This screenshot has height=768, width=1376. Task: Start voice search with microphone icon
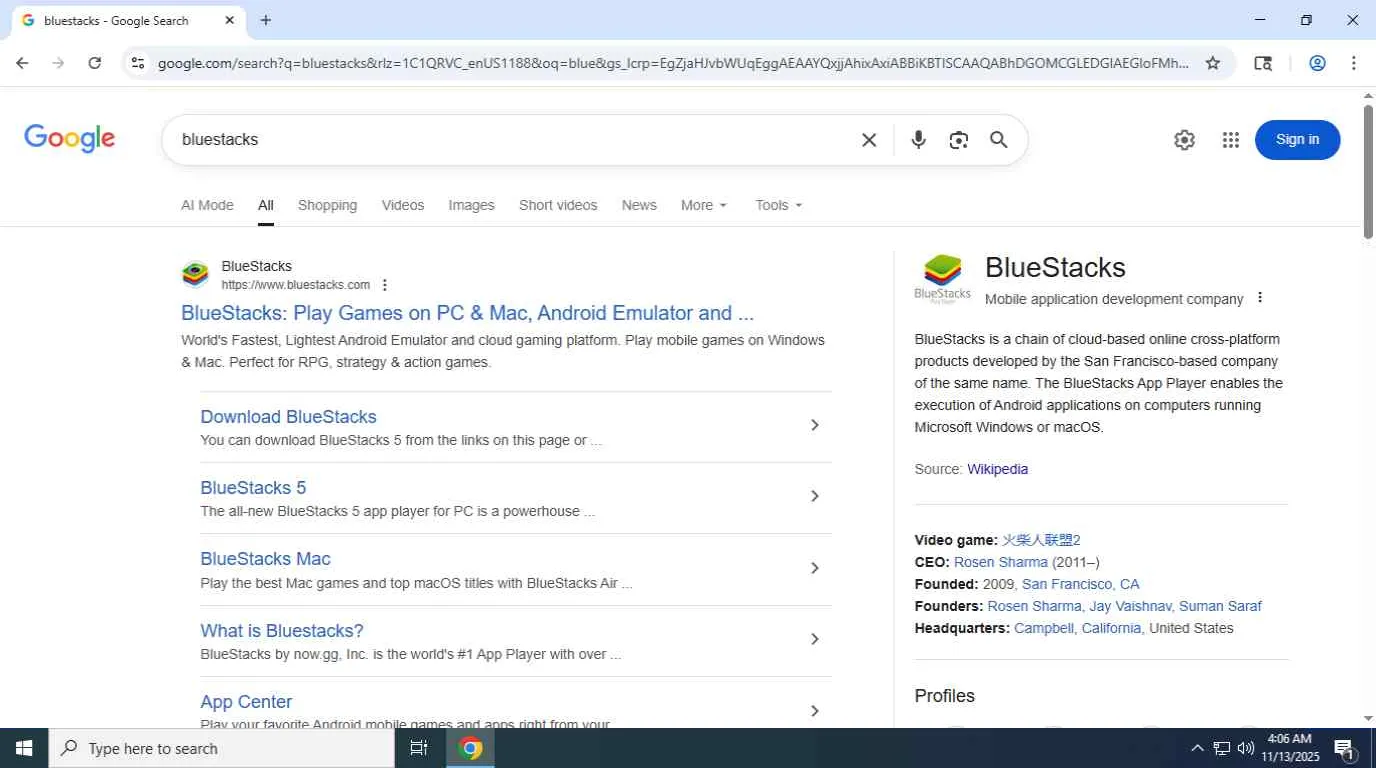[918, 140]
